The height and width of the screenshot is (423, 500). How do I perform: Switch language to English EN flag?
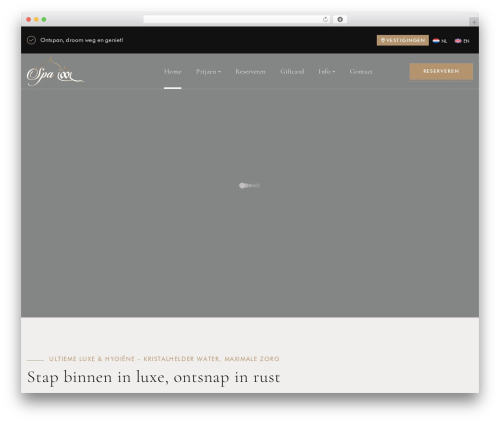(x=462, y=41)
